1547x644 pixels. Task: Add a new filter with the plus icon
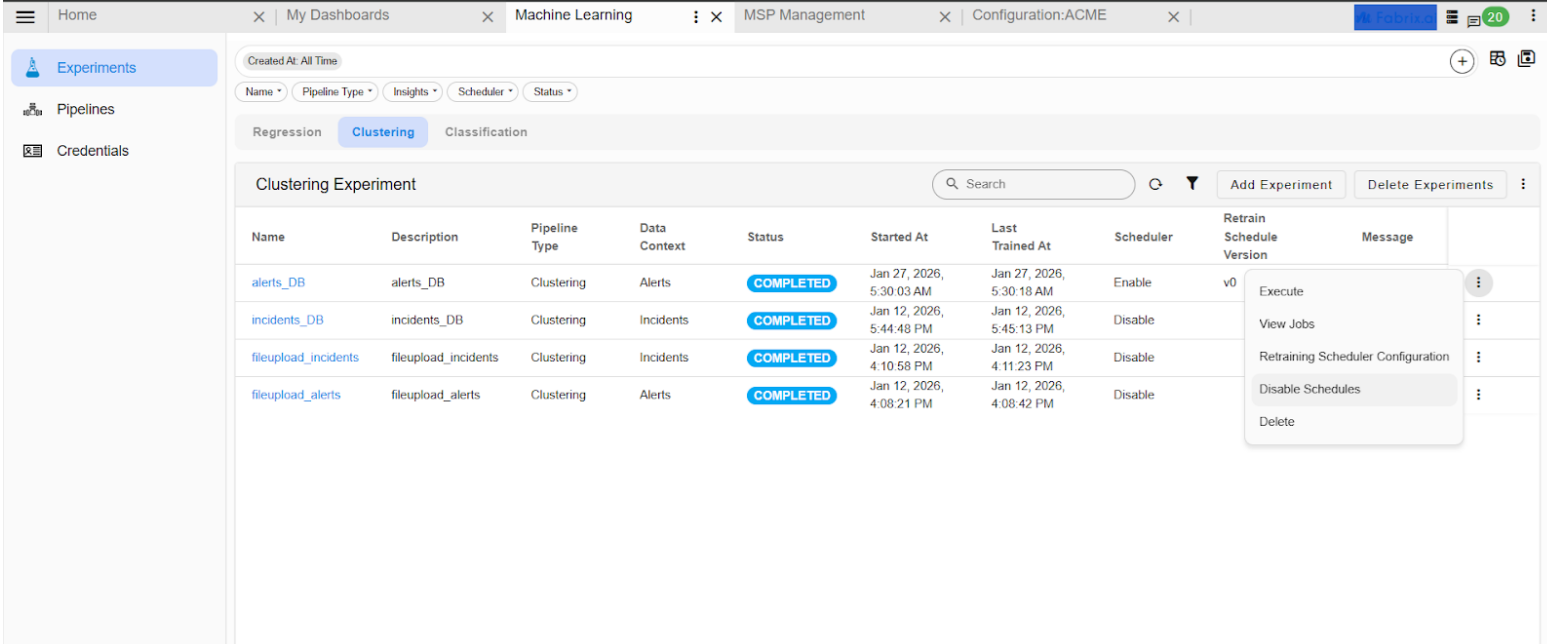click(1463, 60)
